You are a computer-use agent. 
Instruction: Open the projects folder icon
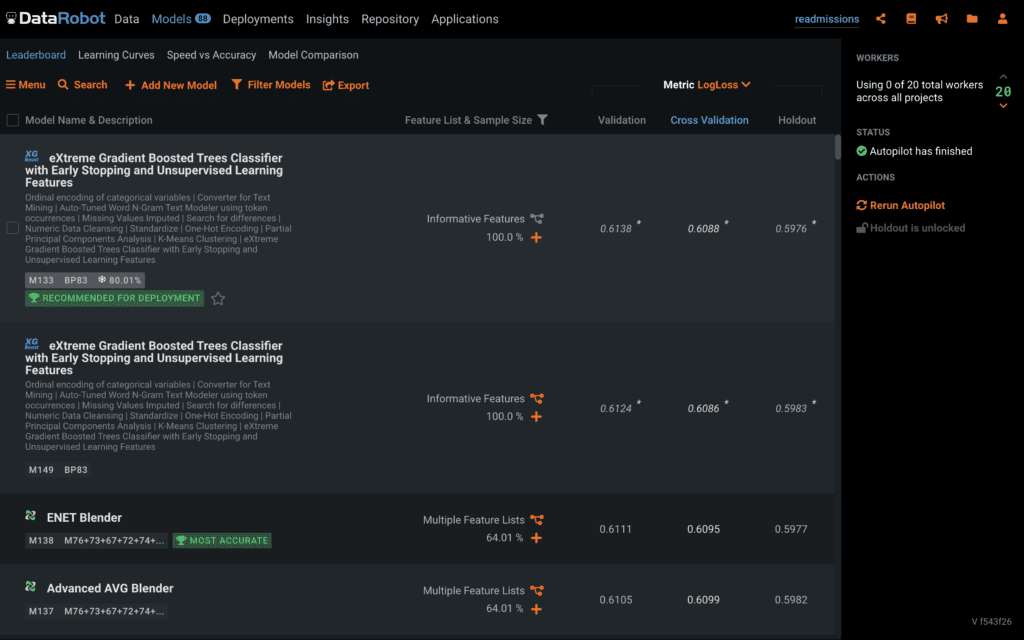click(x=972, y=19)
